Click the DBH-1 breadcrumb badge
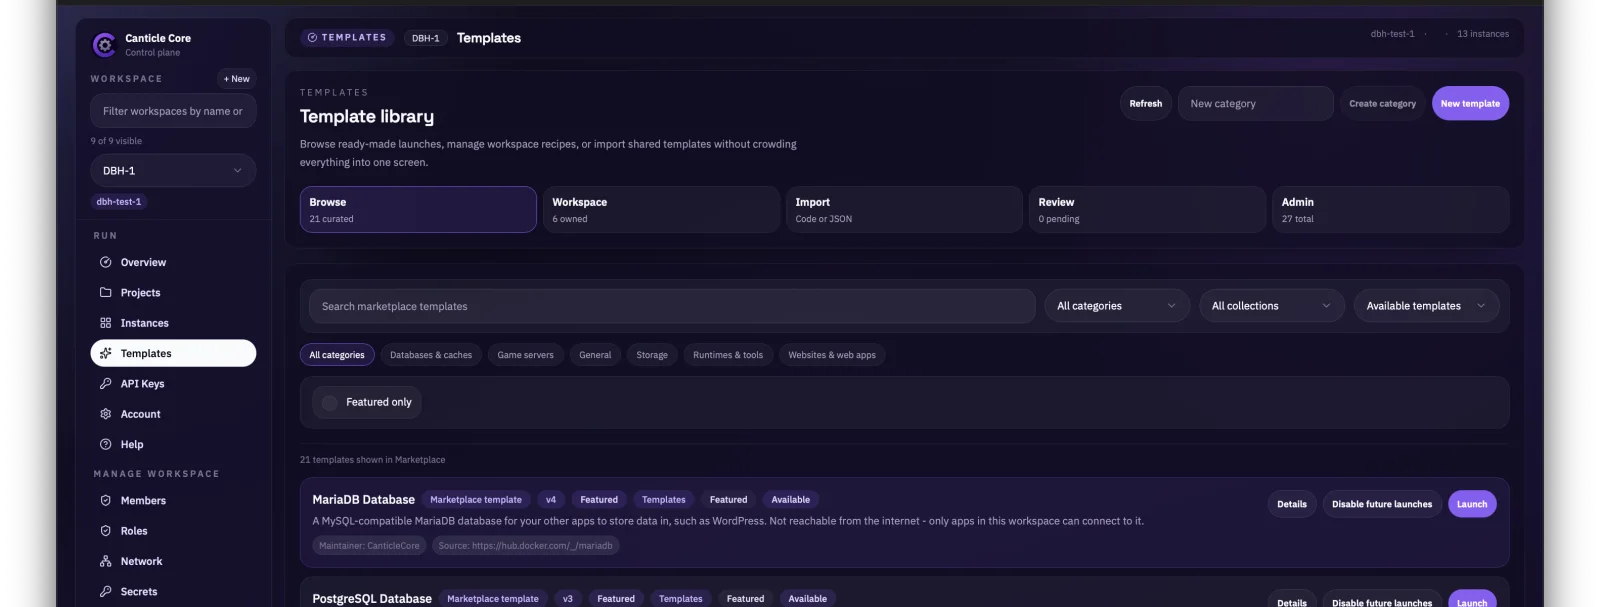Image resolution: width=1600 pixels, height=607 pixels. point(426,38)
